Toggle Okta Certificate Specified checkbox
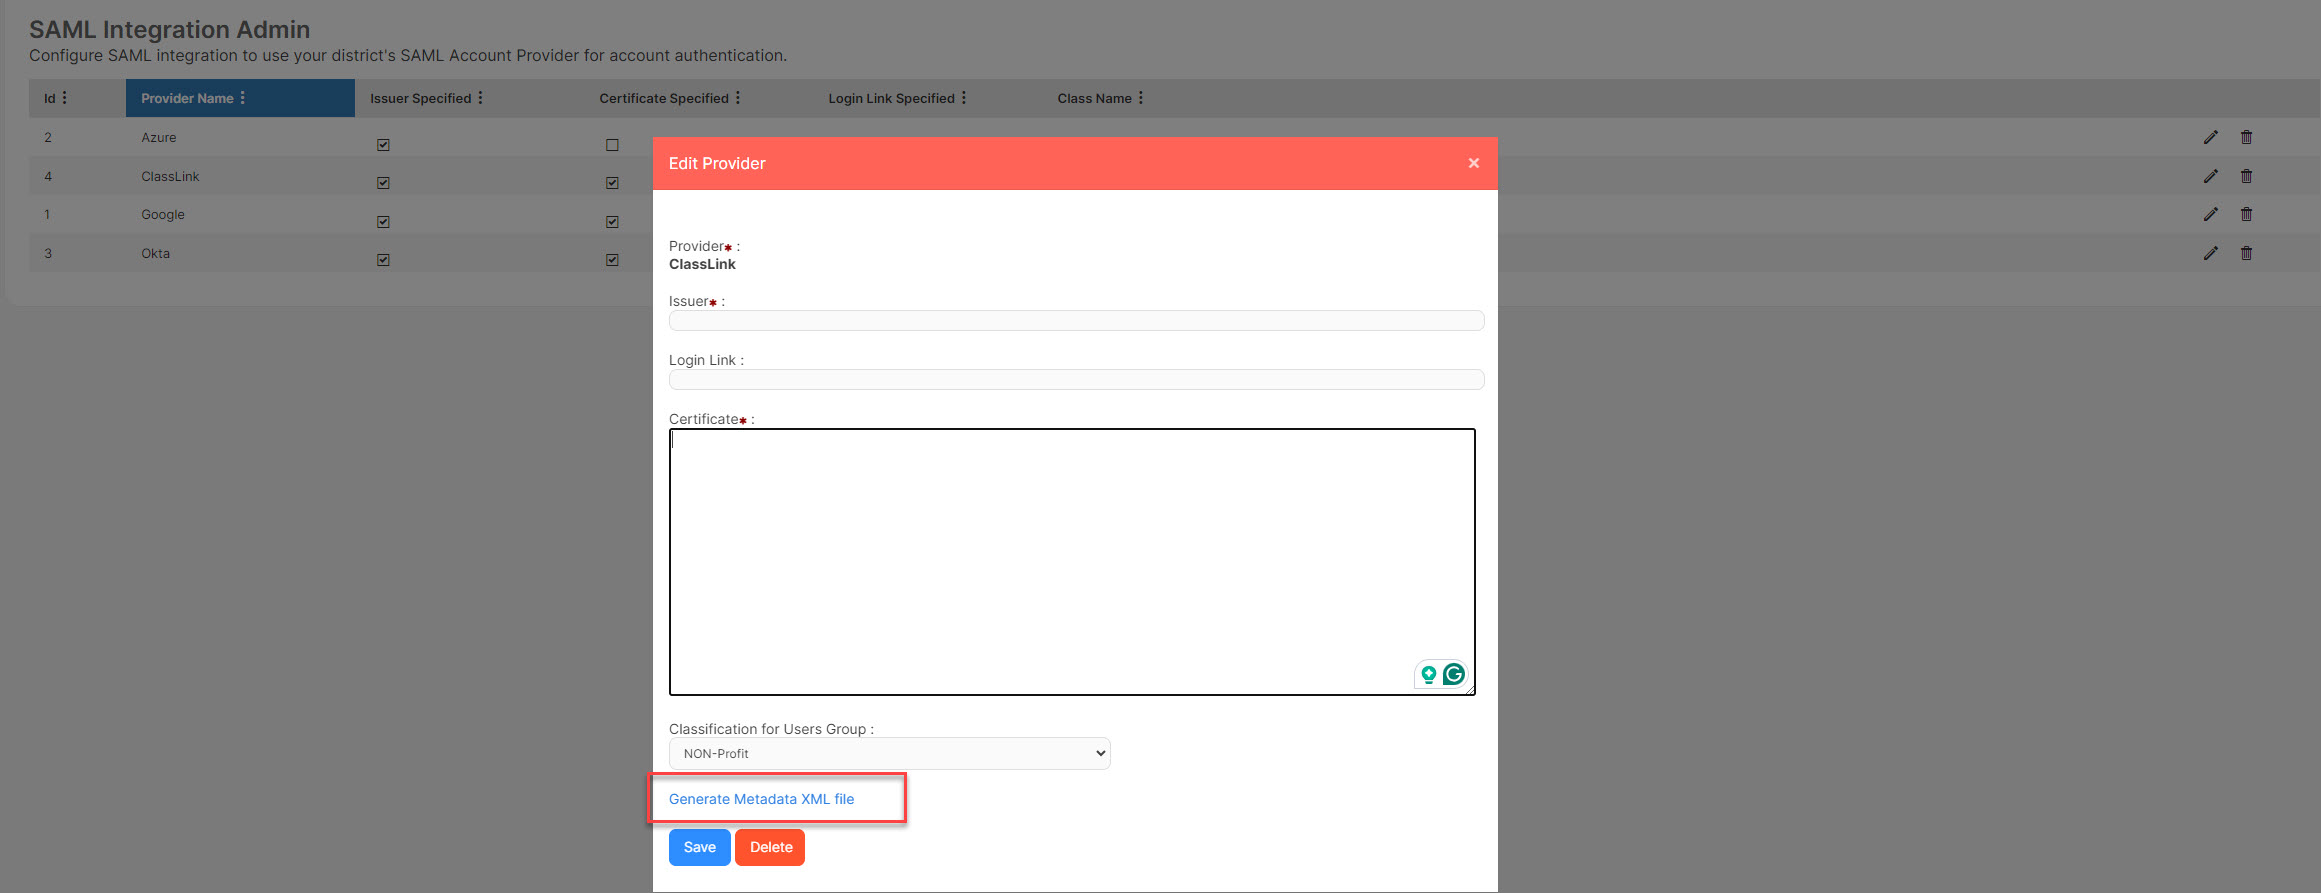This screenshot has width=2321, height=893. pyautogui.click(x=612, y=260)
